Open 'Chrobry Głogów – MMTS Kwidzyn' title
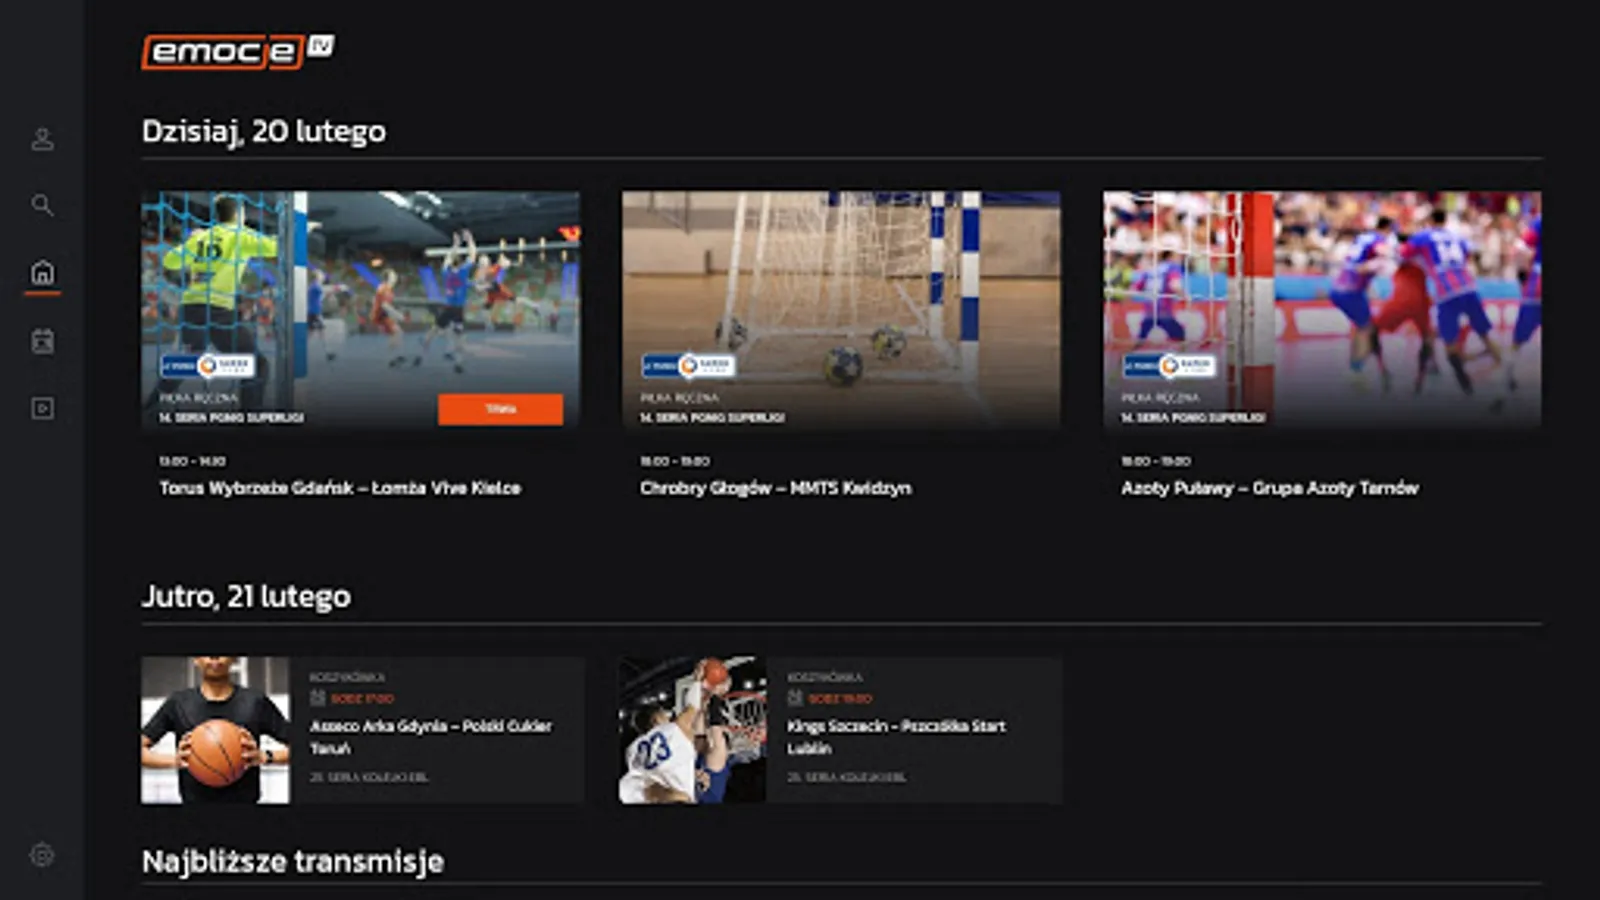1600x900 pixels. tap(776, 488)
